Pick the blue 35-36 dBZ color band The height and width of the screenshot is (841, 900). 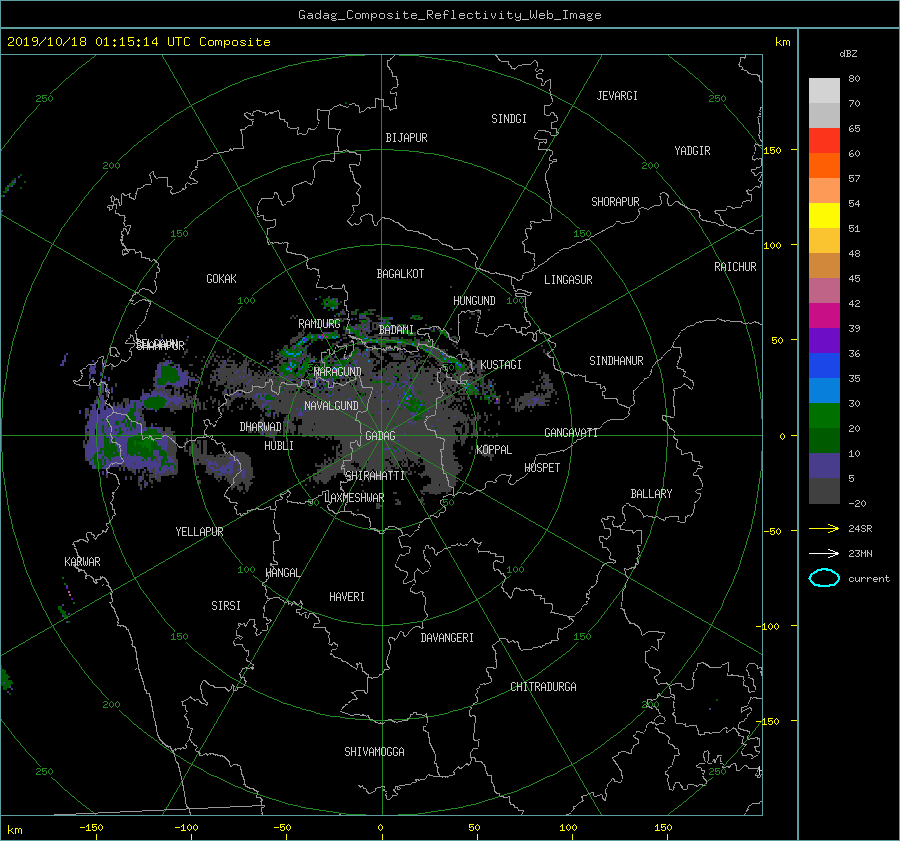pos(824,366)
